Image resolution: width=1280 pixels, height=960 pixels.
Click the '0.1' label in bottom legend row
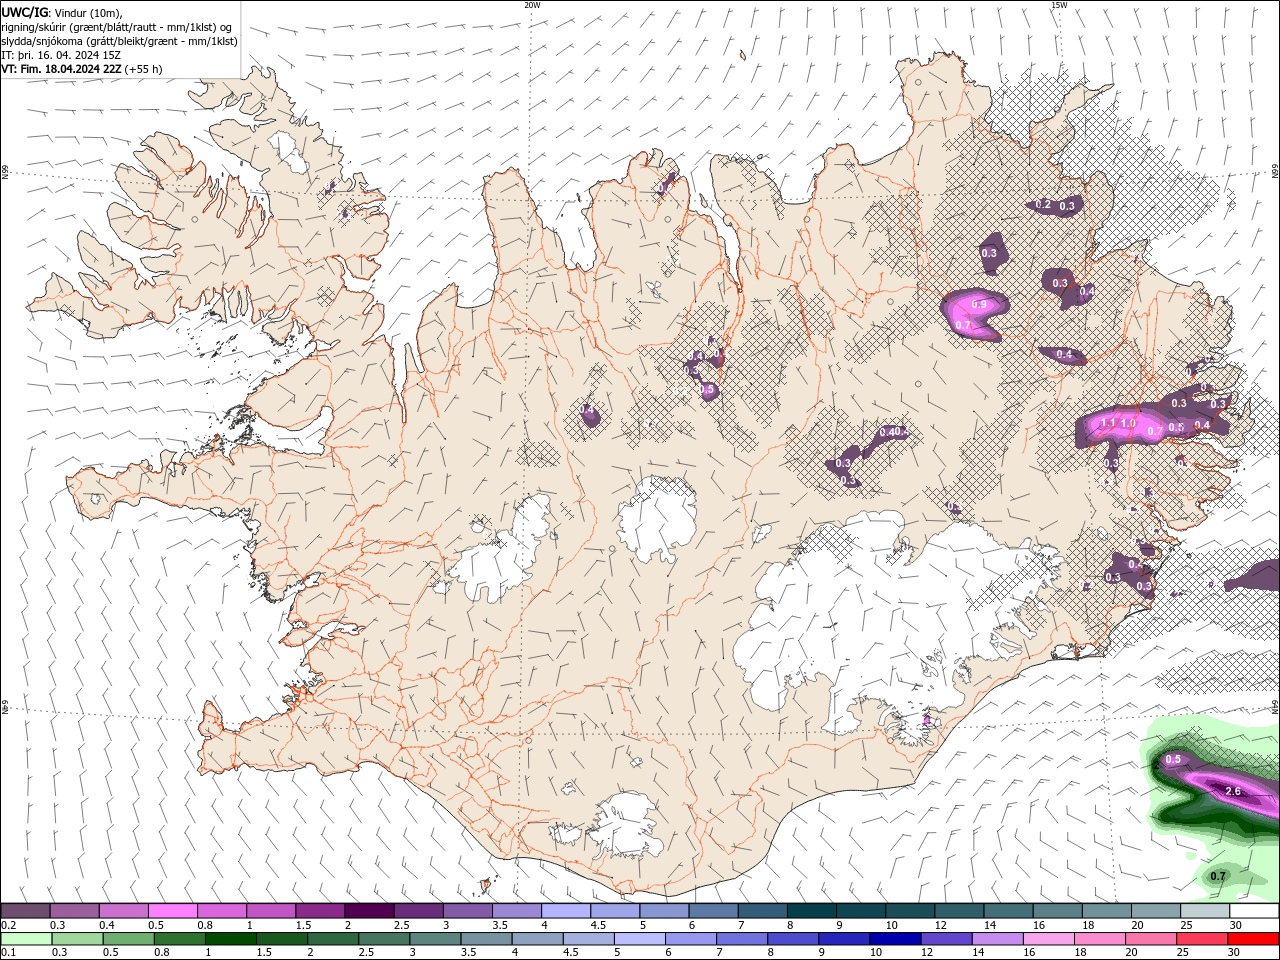point(9,952)
